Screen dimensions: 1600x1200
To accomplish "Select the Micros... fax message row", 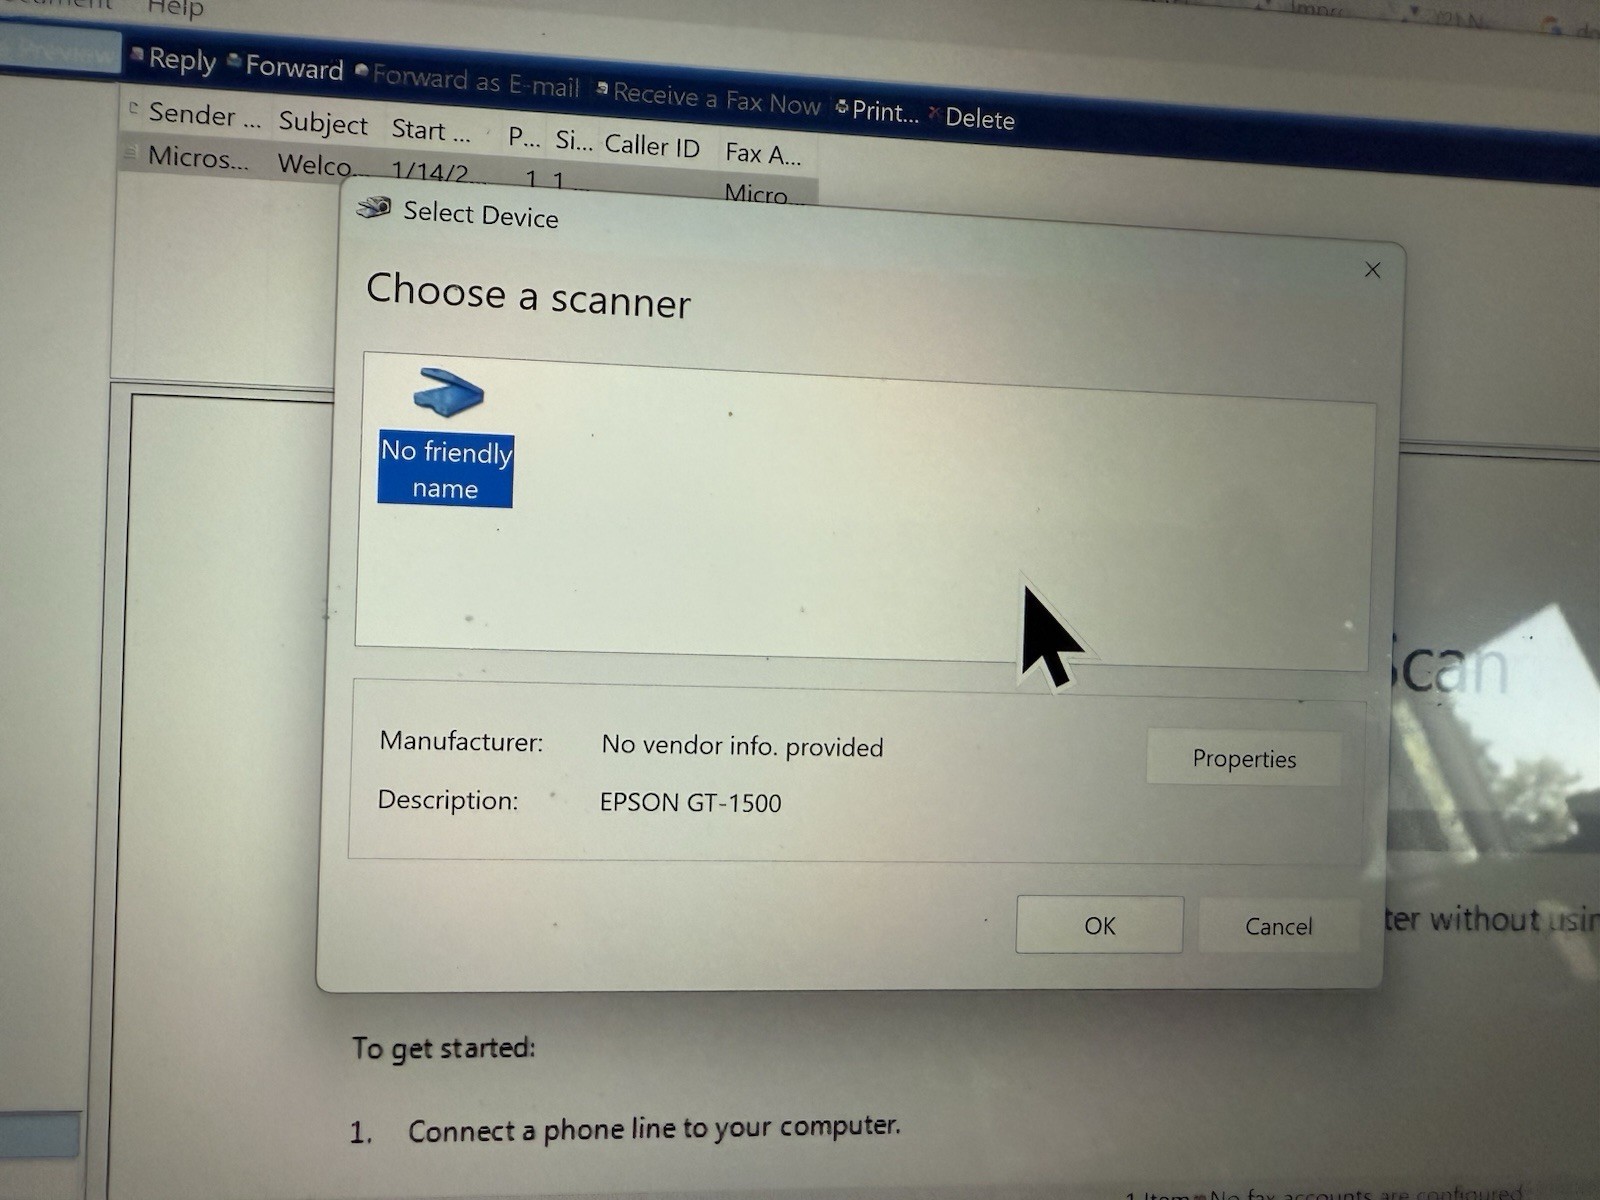I will point(468,174).
